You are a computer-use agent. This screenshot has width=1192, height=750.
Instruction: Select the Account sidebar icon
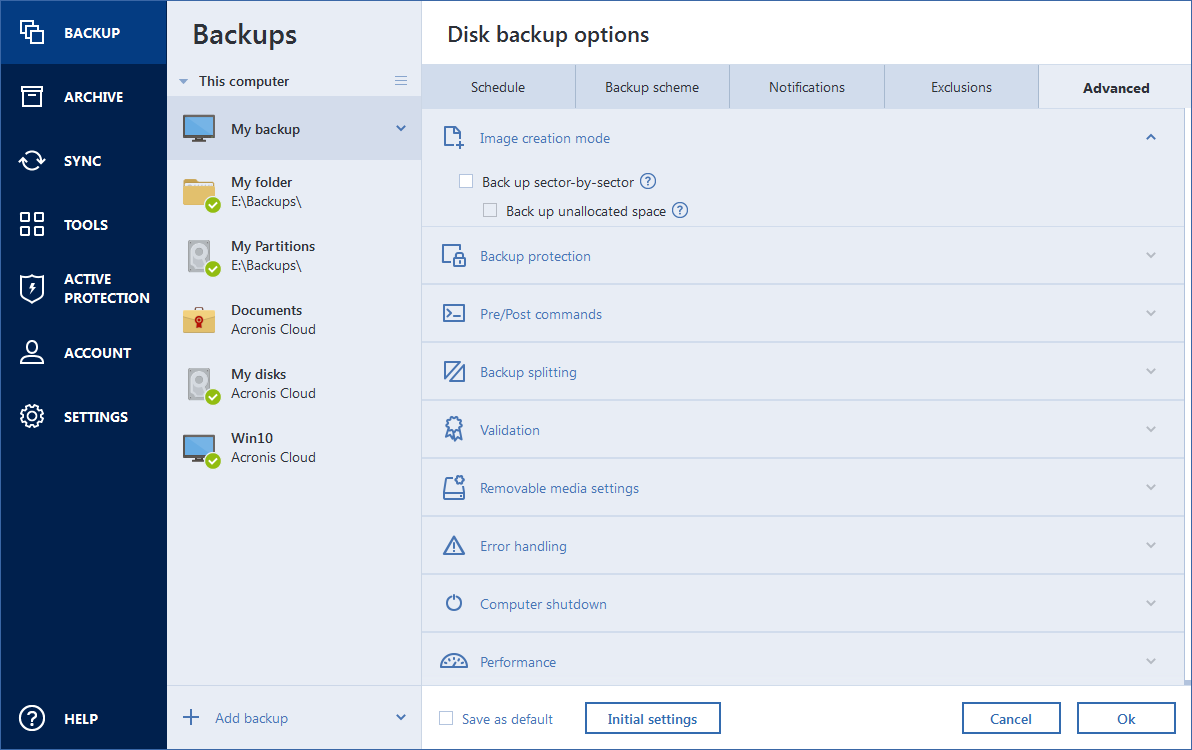(x=31, y=352)
